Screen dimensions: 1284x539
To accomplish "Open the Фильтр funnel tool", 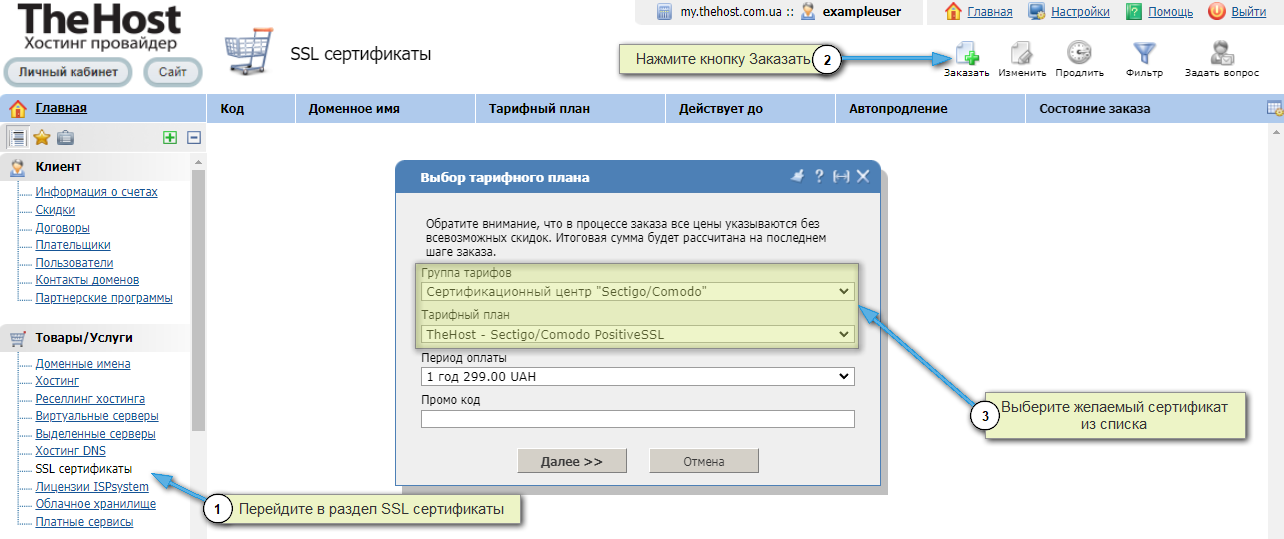I will [x=1144, y=52].
